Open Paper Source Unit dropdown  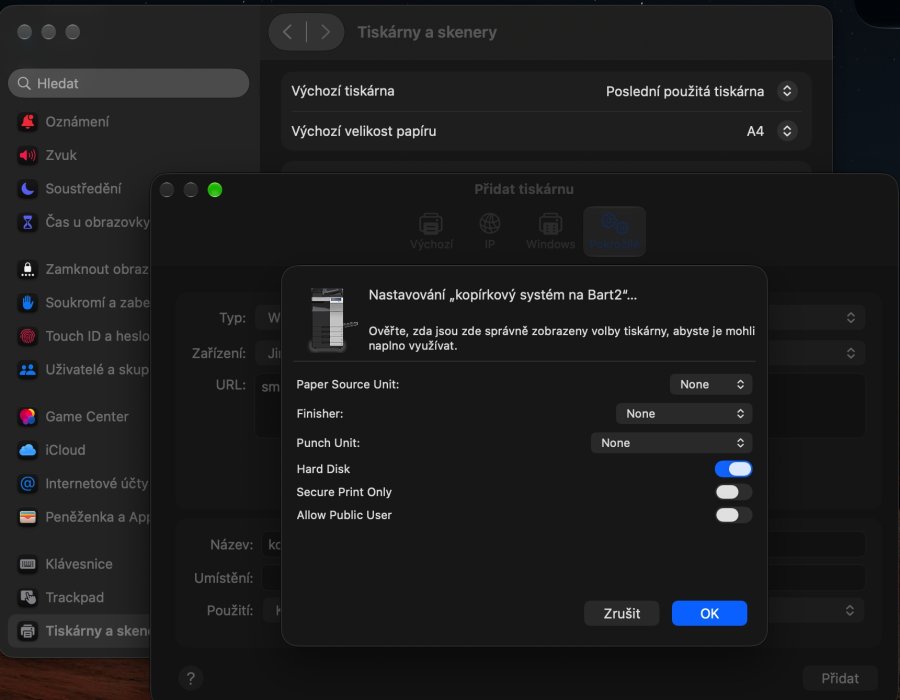pyautogui.click(x=711, y=384)
